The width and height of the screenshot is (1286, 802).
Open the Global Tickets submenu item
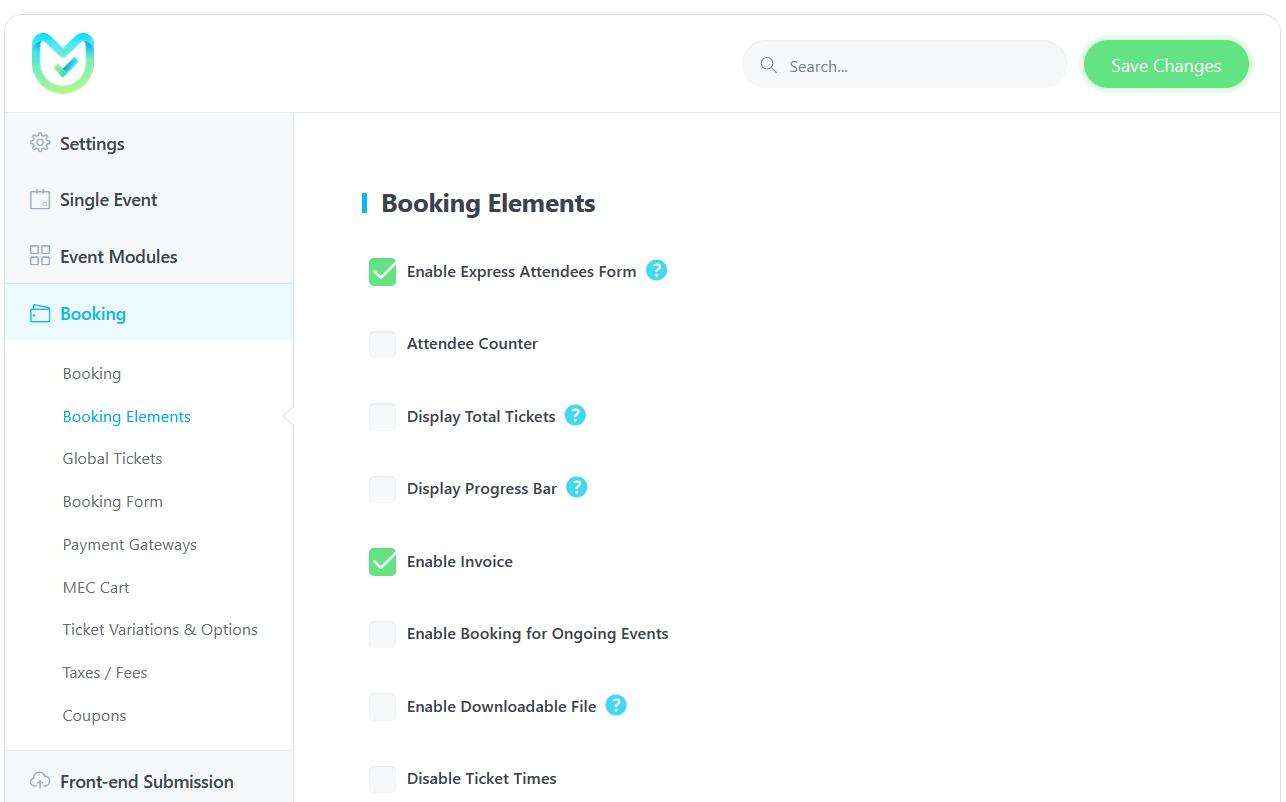pyautogui.click(x=112, y=458)
